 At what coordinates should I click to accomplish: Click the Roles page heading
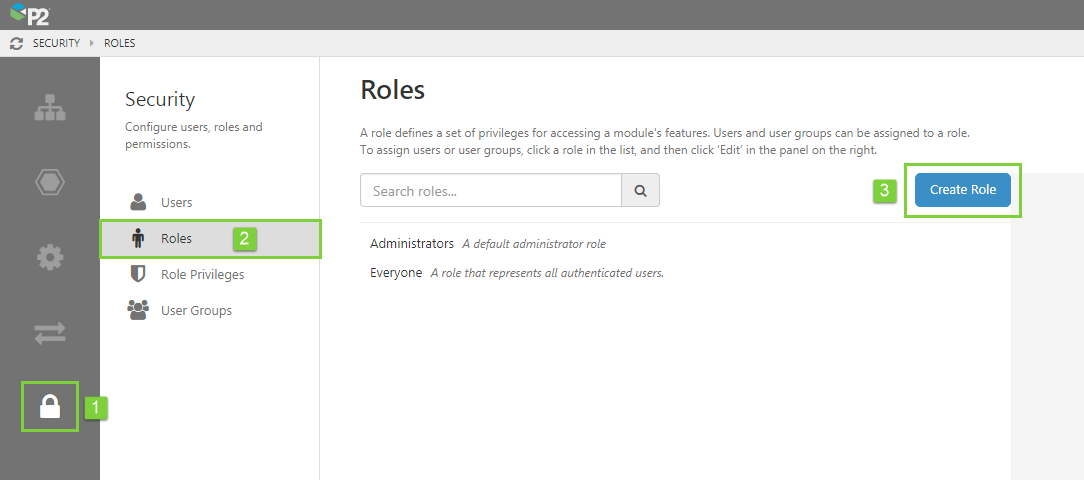click(392, 90)
